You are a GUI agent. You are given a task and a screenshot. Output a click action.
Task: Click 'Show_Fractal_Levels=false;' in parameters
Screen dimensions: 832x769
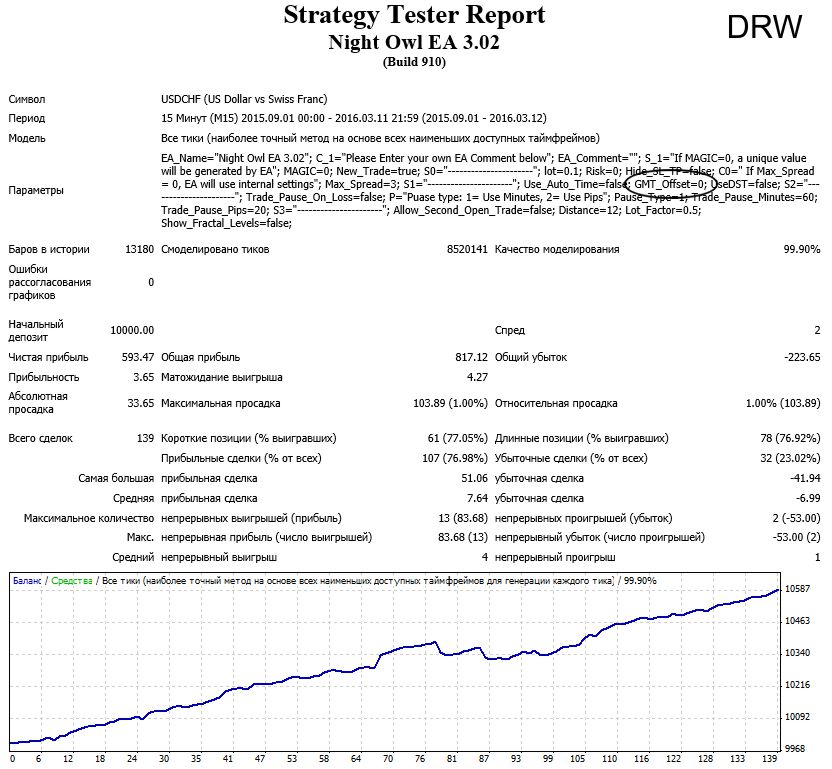[x=227, y=223]
